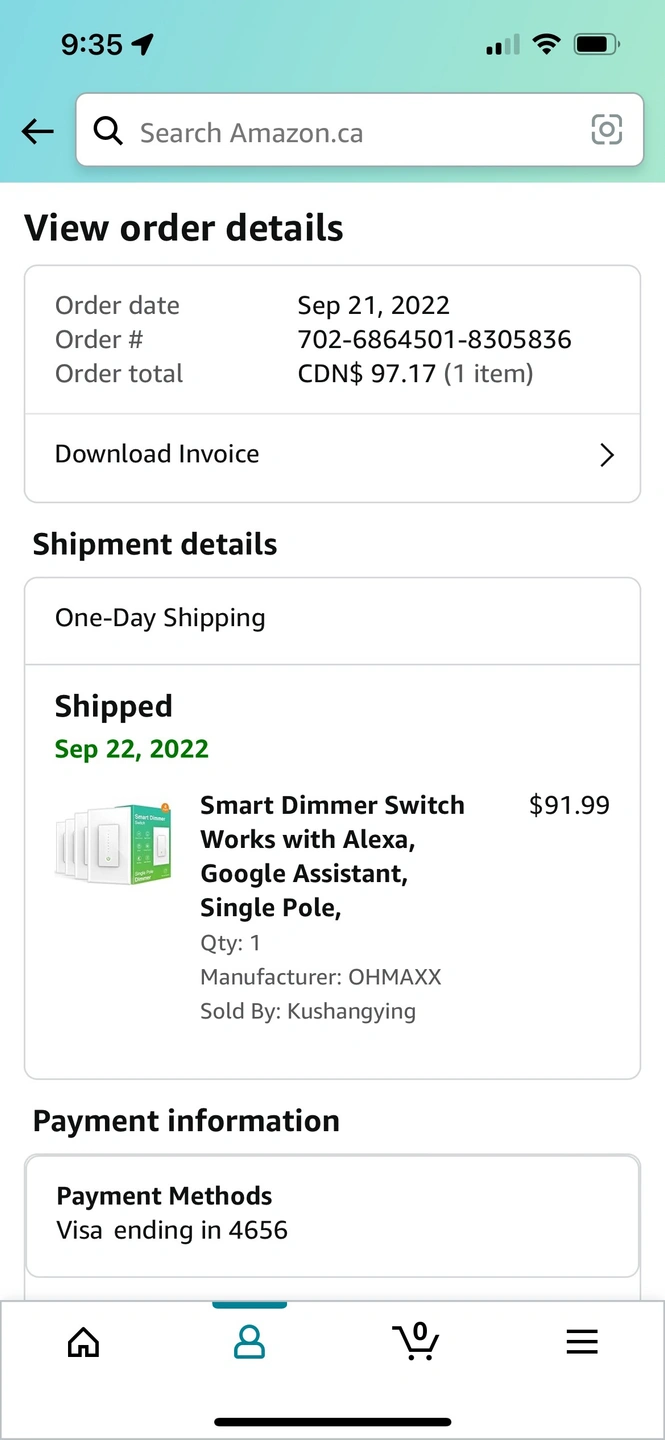
Task: Tap the One-Day Shipping row
Action: click(332, 619)
